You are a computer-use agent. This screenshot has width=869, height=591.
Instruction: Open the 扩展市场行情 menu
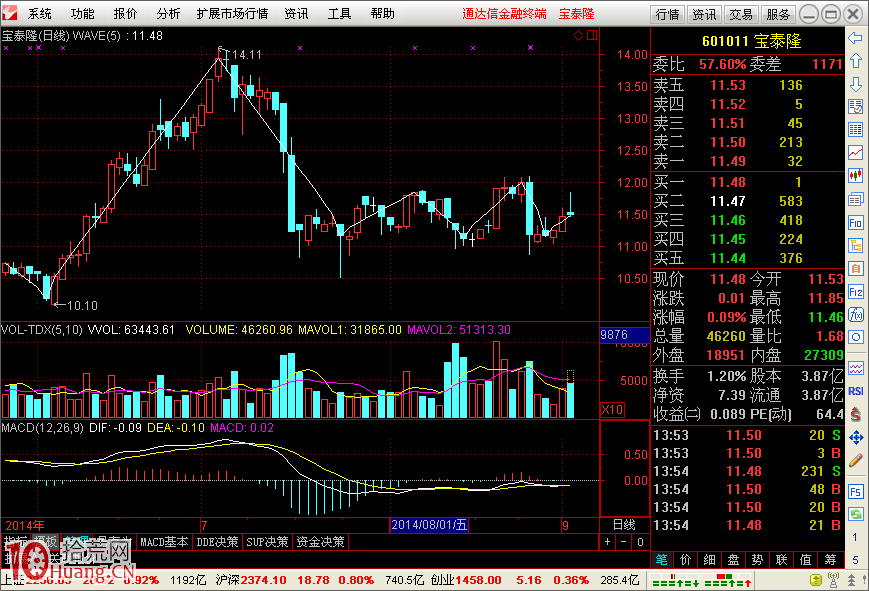point(232,13)
